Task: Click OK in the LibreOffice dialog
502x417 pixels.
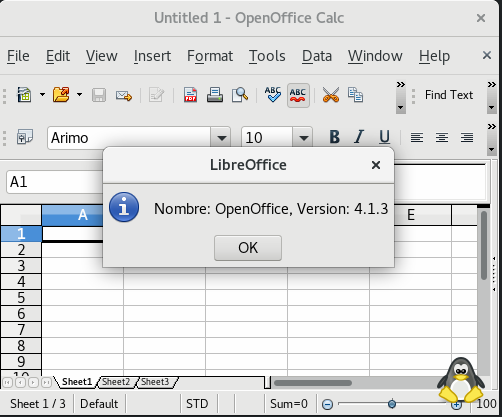Action: pos(248,248)
